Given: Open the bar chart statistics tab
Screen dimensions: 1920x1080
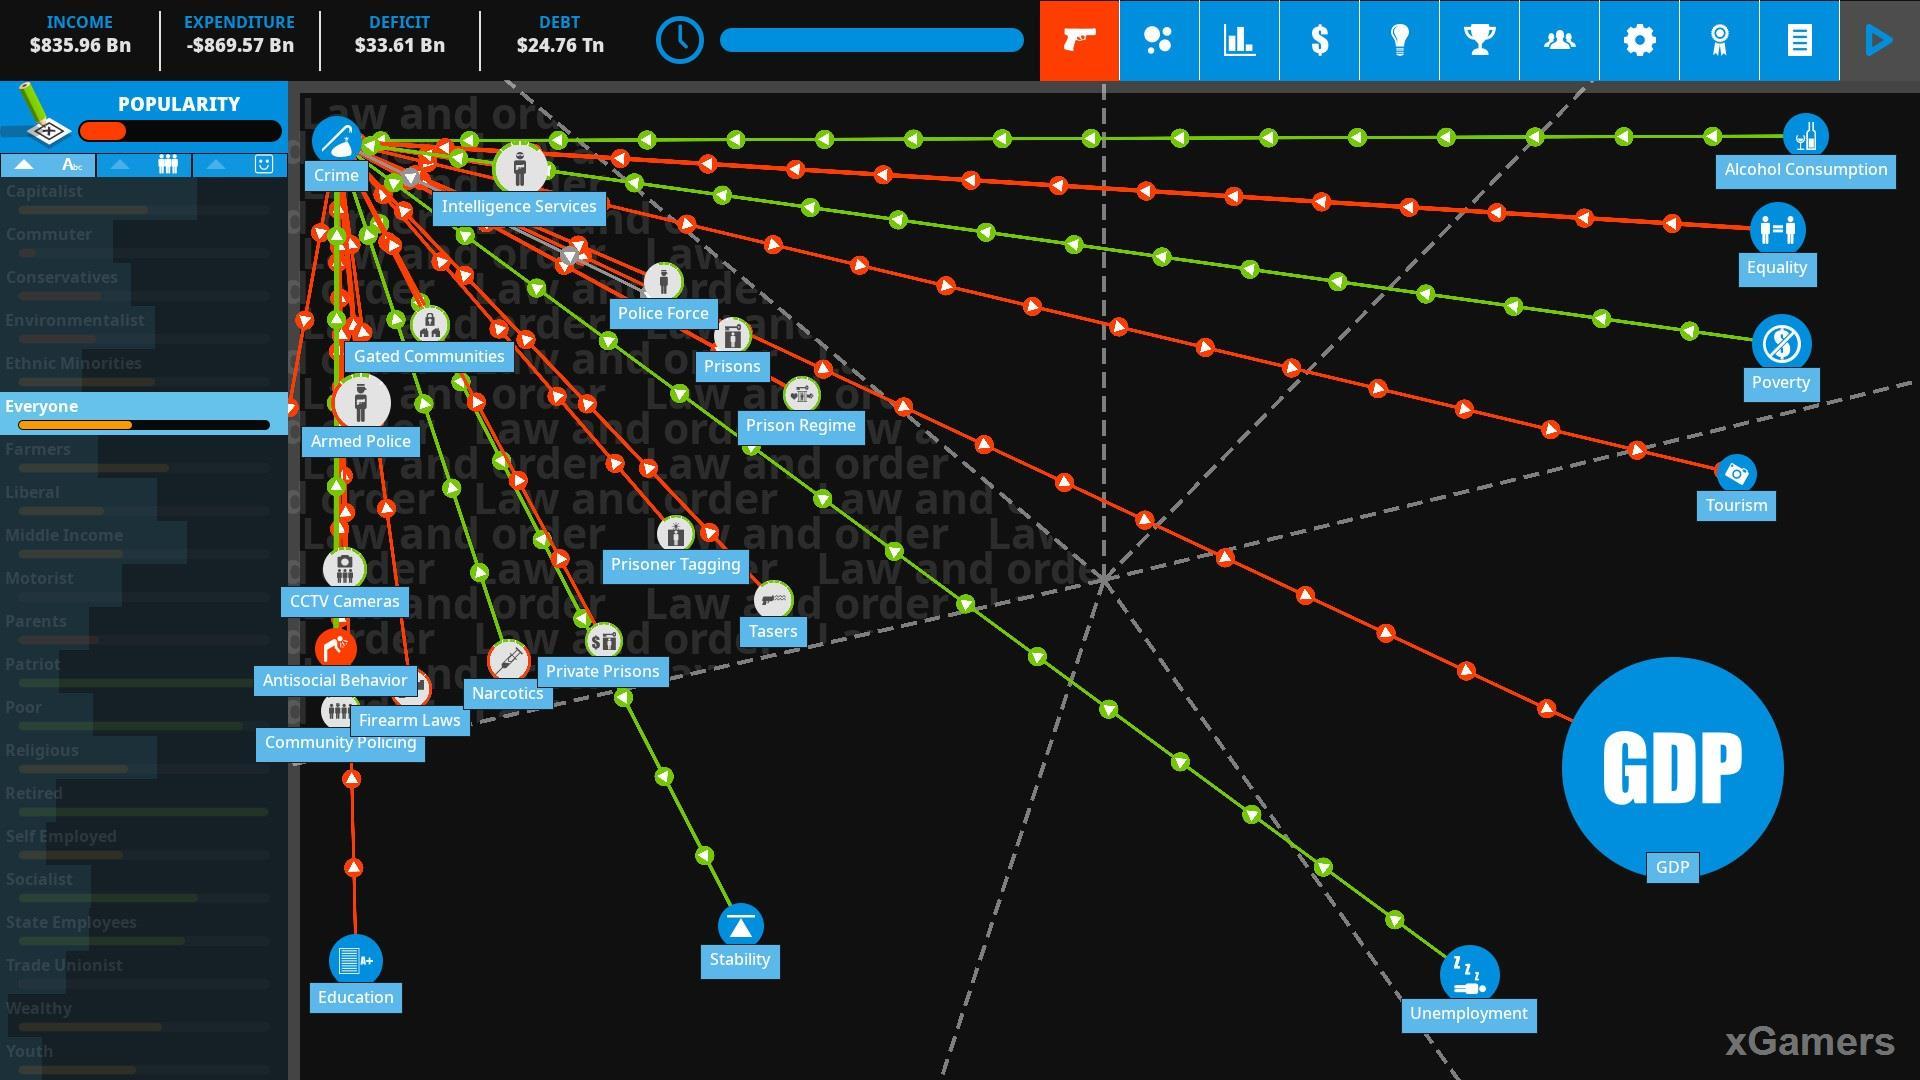Looking at the screenshot, I should point(1236,38).
